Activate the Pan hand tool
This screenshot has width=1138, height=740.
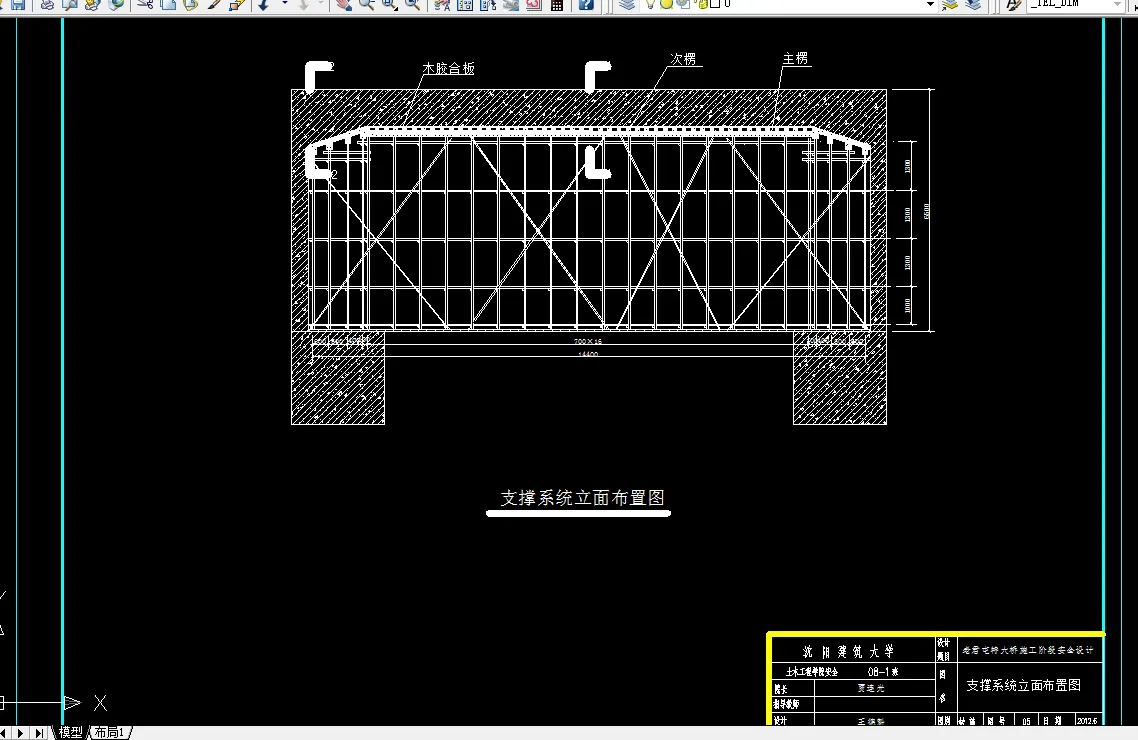pyautogui.click(x=343, y=4)
